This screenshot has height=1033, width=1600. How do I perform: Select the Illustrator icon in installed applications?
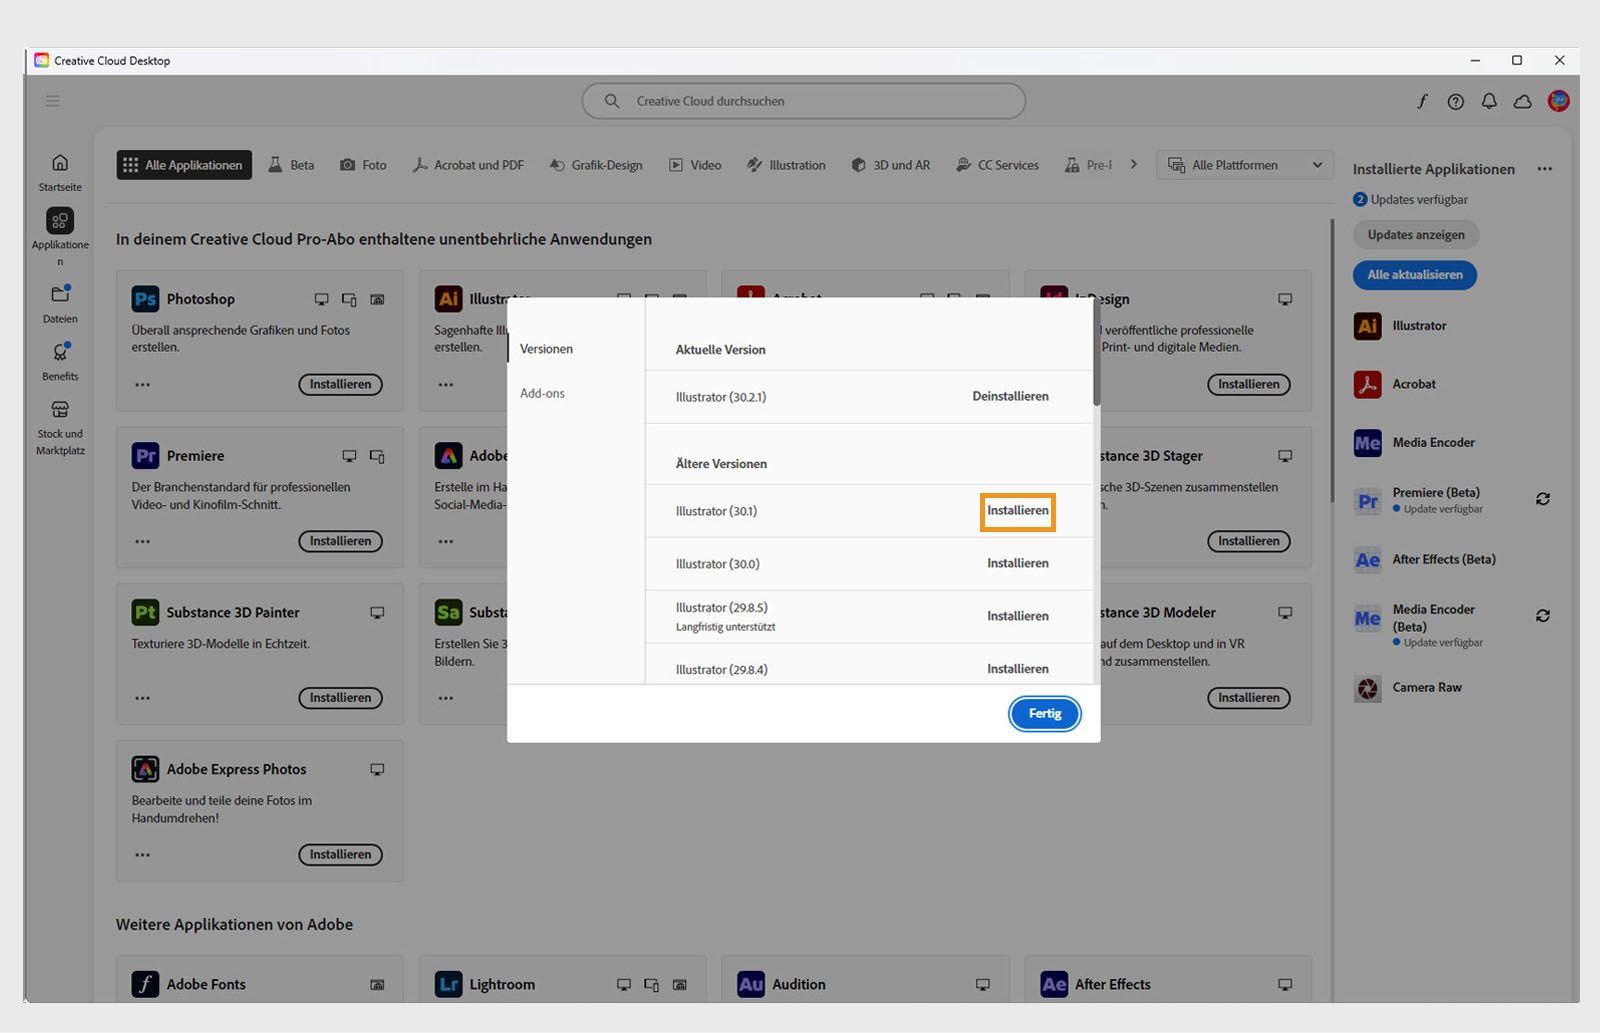pos(1366,325)
